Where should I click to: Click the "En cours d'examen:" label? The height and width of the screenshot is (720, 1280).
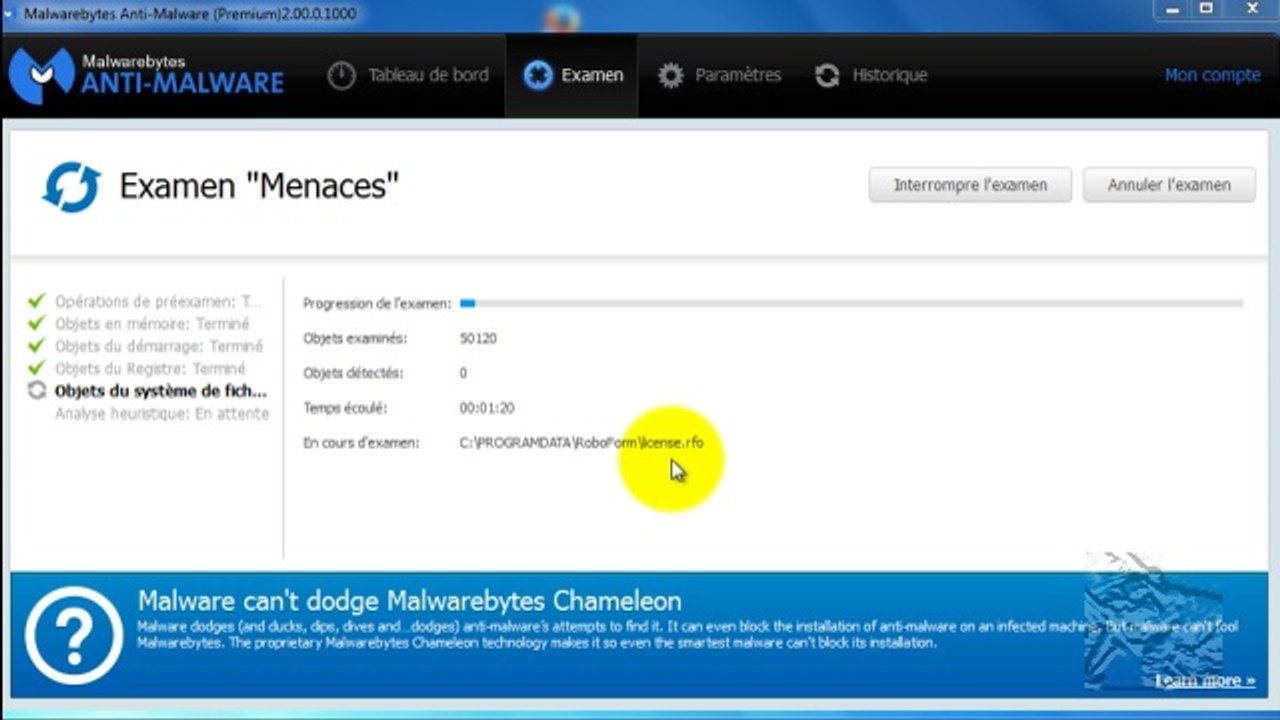pos(361,443)
